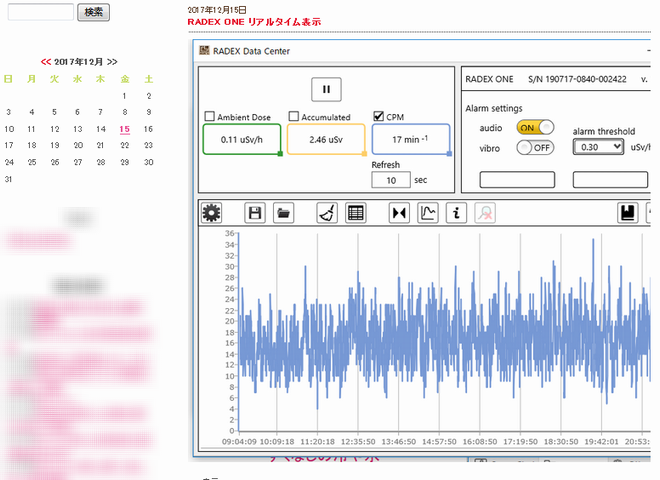
Task: Click the Refresh seconds input field
Action: pyautogui.click(x=391, y=180)
